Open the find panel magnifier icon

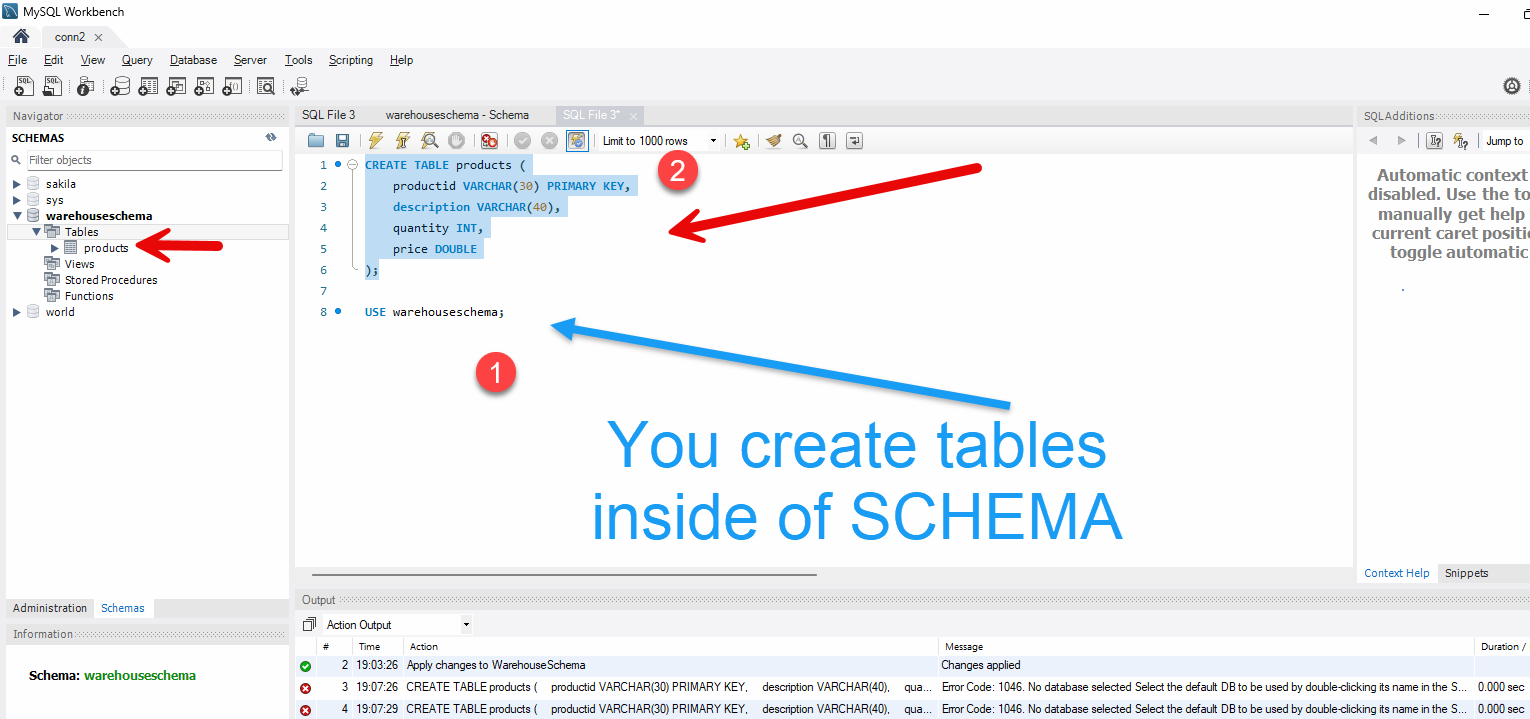click(x=800, y=141)
